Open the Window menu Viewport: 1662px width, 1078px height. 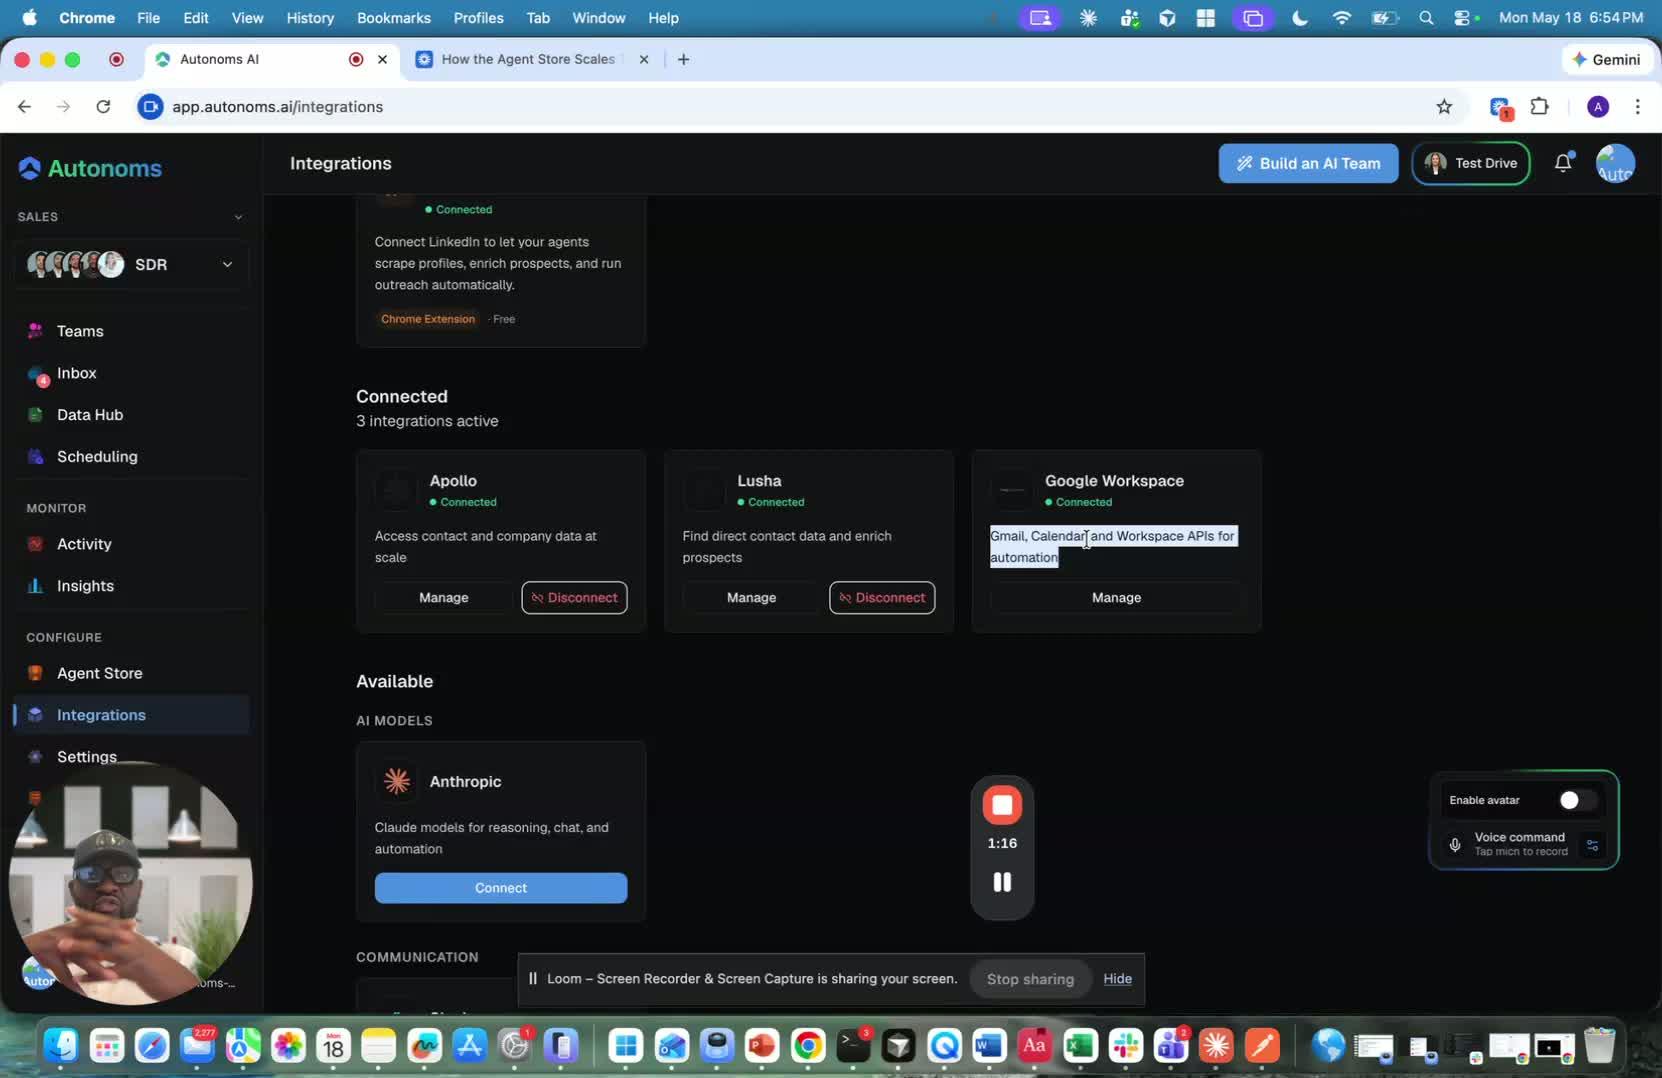coord(598,18)
